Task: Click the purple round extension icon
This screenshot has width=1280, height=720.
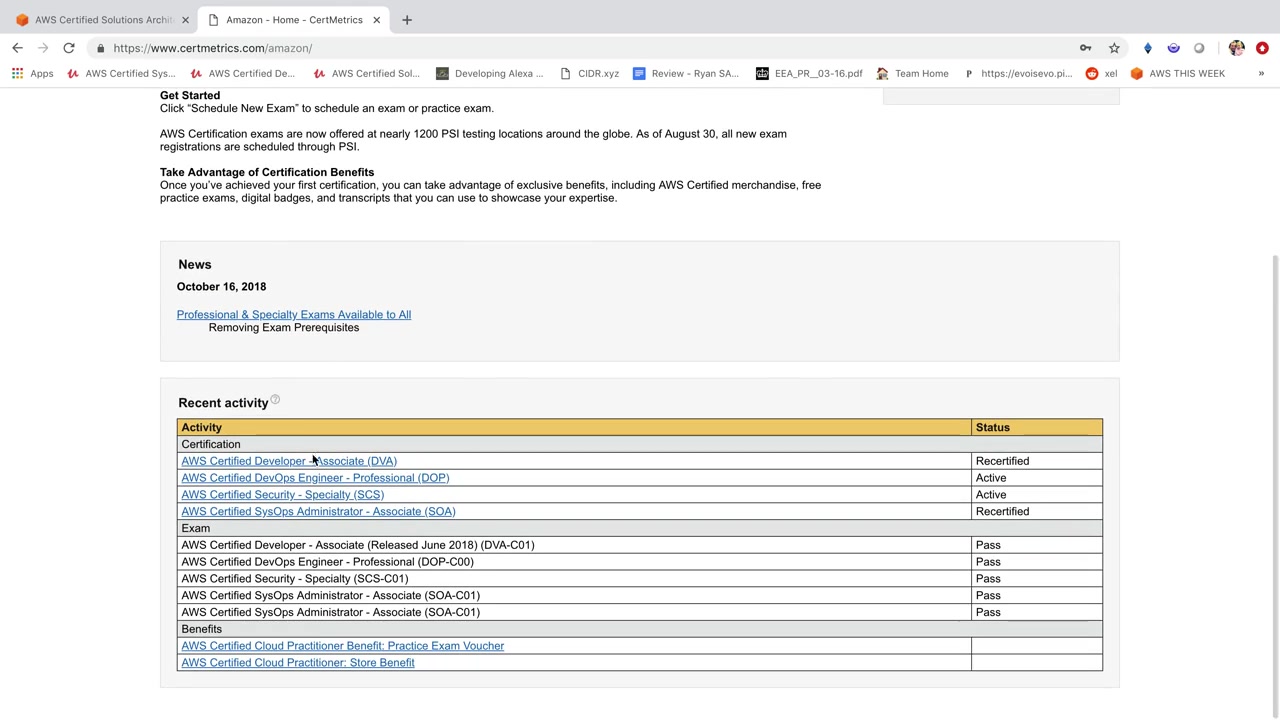Action: (x=1173, y=48)
